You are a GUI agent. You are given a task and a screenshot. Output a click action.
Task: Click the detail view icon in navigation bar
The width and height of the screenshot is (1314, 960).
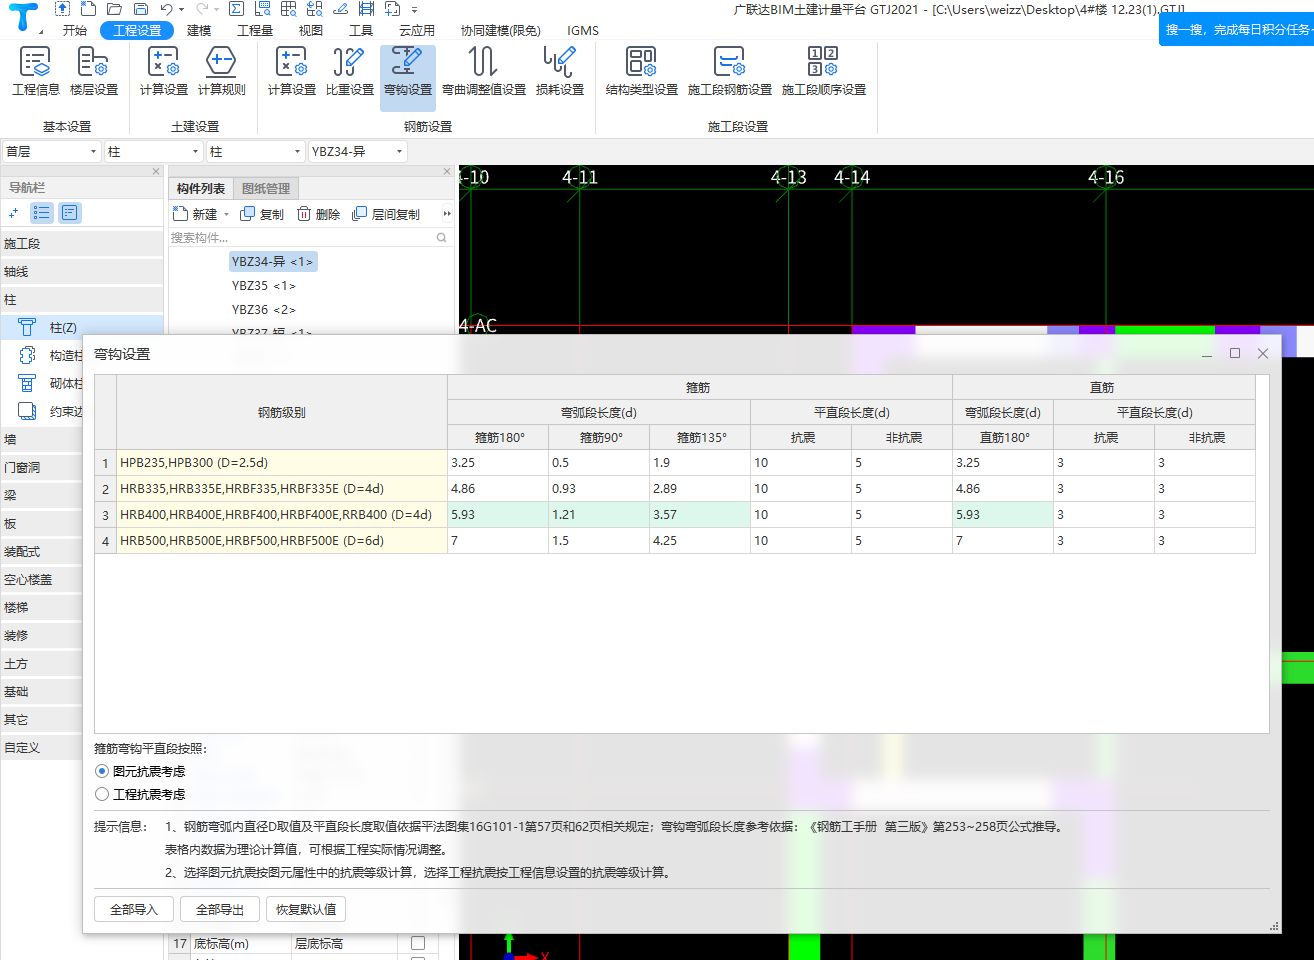click(x=69, y=212)
